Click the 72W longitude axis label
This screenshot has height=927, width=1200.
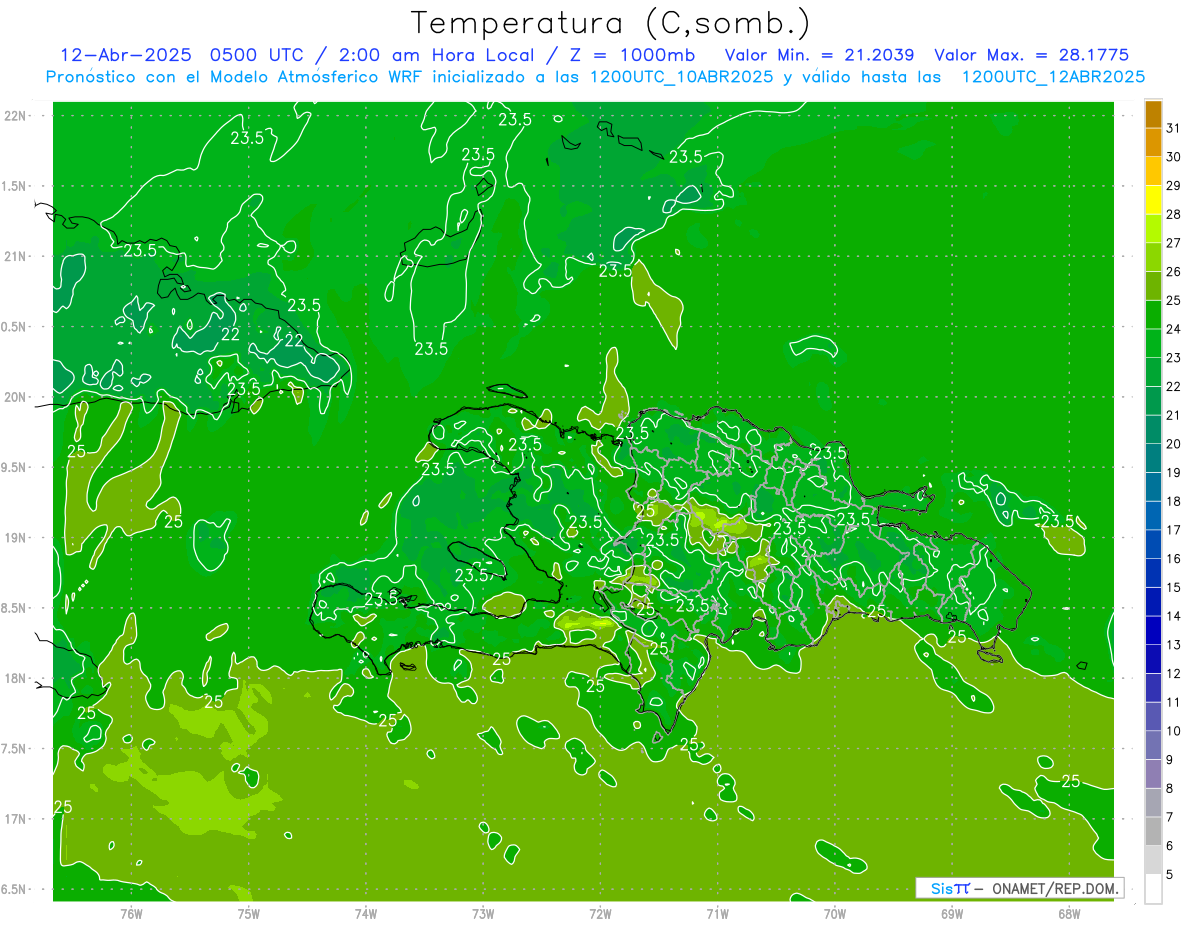600,913
